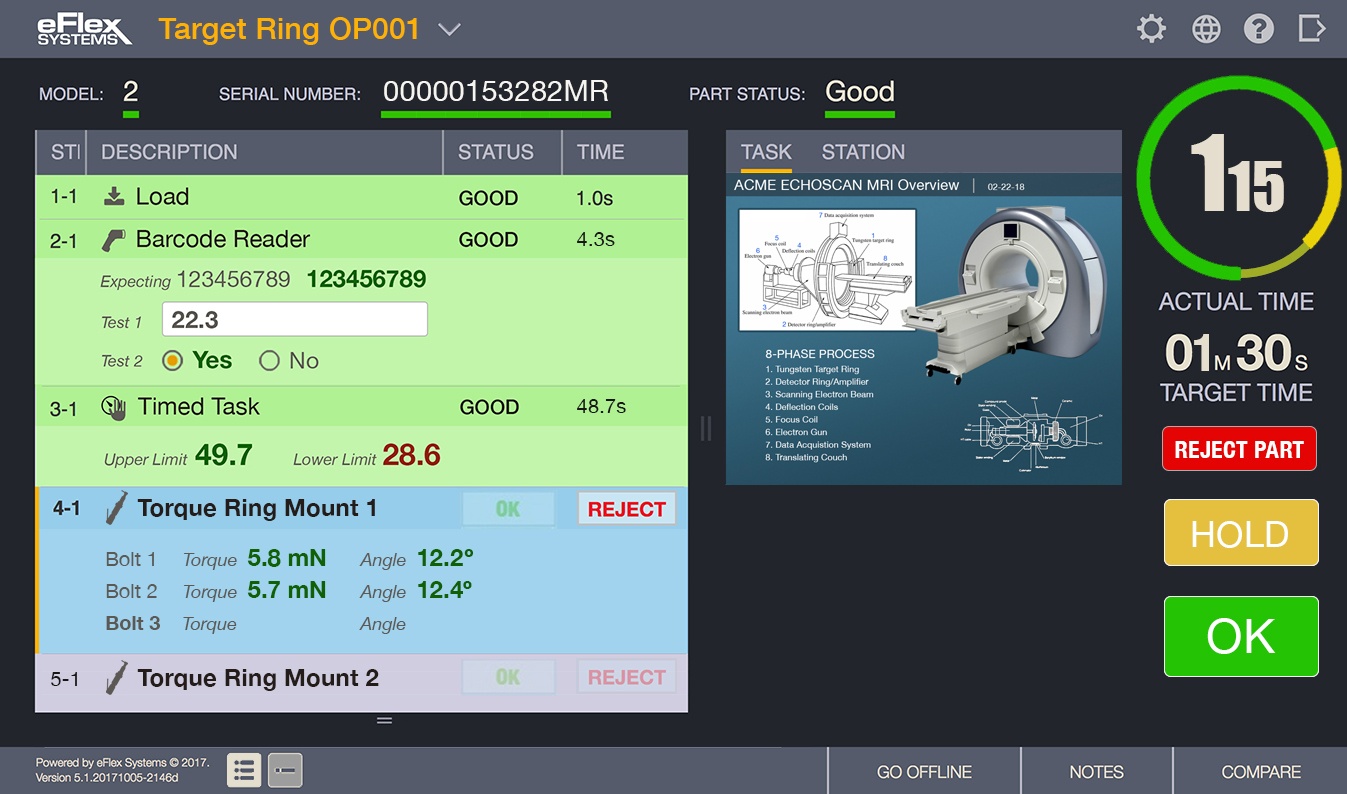Click the Timed Task time 48.7s
This screenshot has height=794, width=1347.
(601, 407)
